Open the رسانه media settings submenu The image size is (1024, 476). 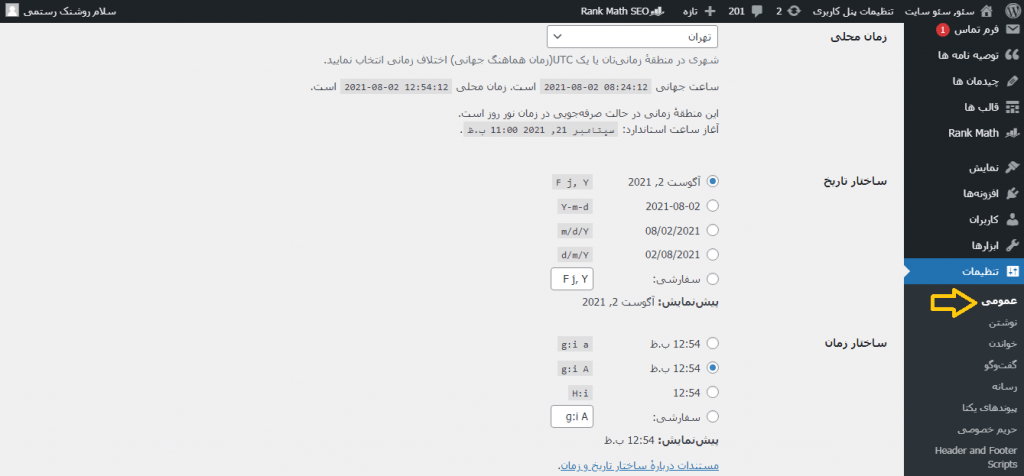click(x=1006, y=387)
